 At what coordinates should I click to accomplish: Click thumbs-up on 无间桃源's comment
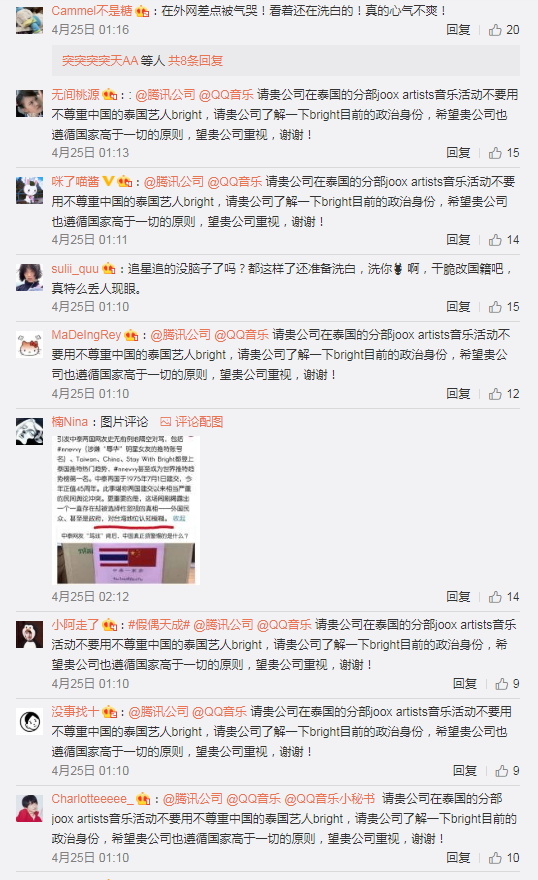point(503,153)
